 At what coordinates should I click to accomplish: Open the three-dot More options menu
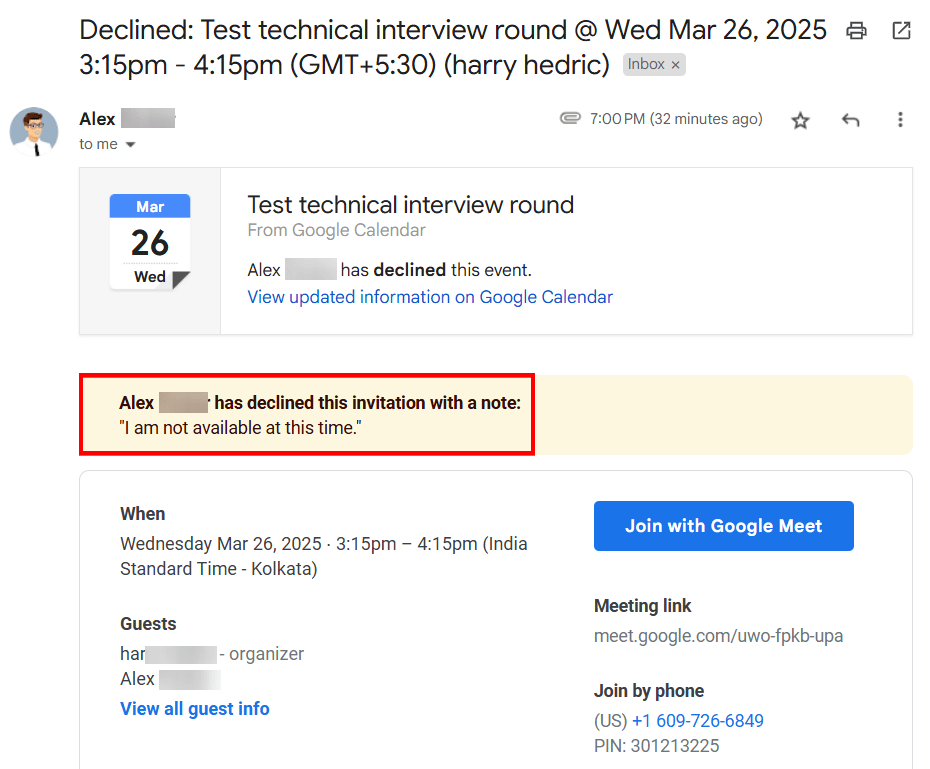pyautogui.click(x=900, y=120)
